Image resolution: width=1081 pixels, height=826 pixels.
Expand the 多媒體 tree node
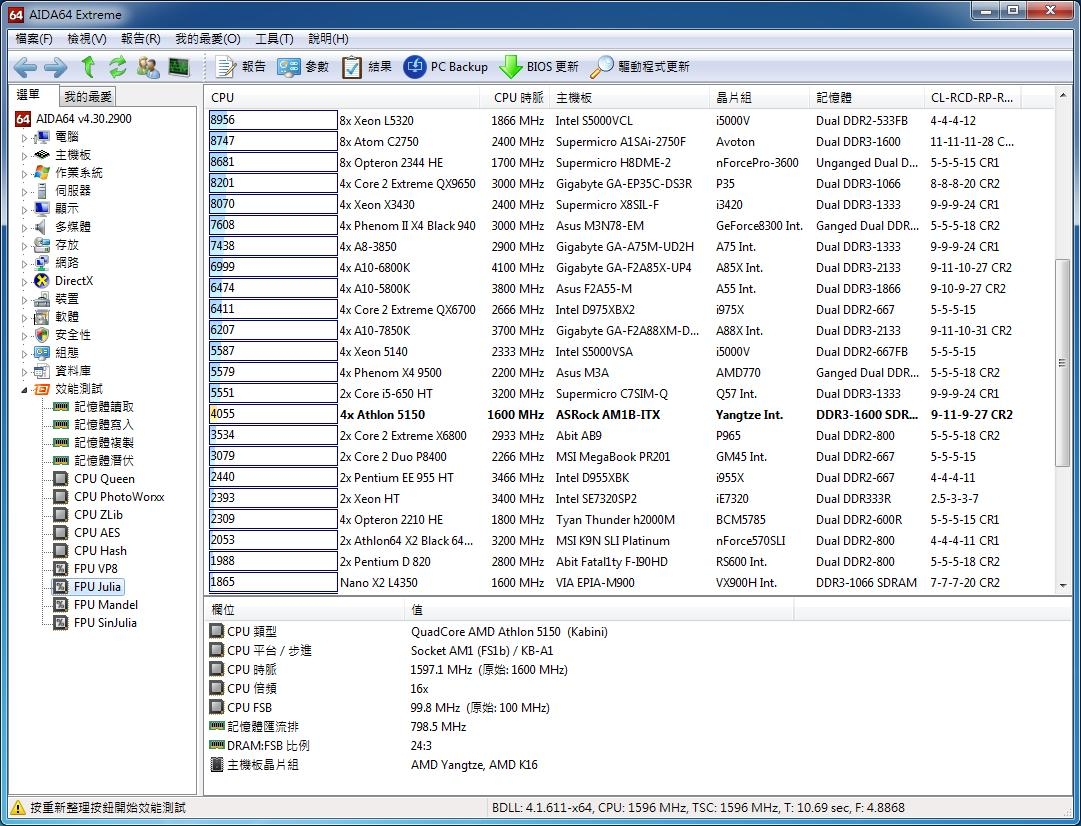[24, 227]
